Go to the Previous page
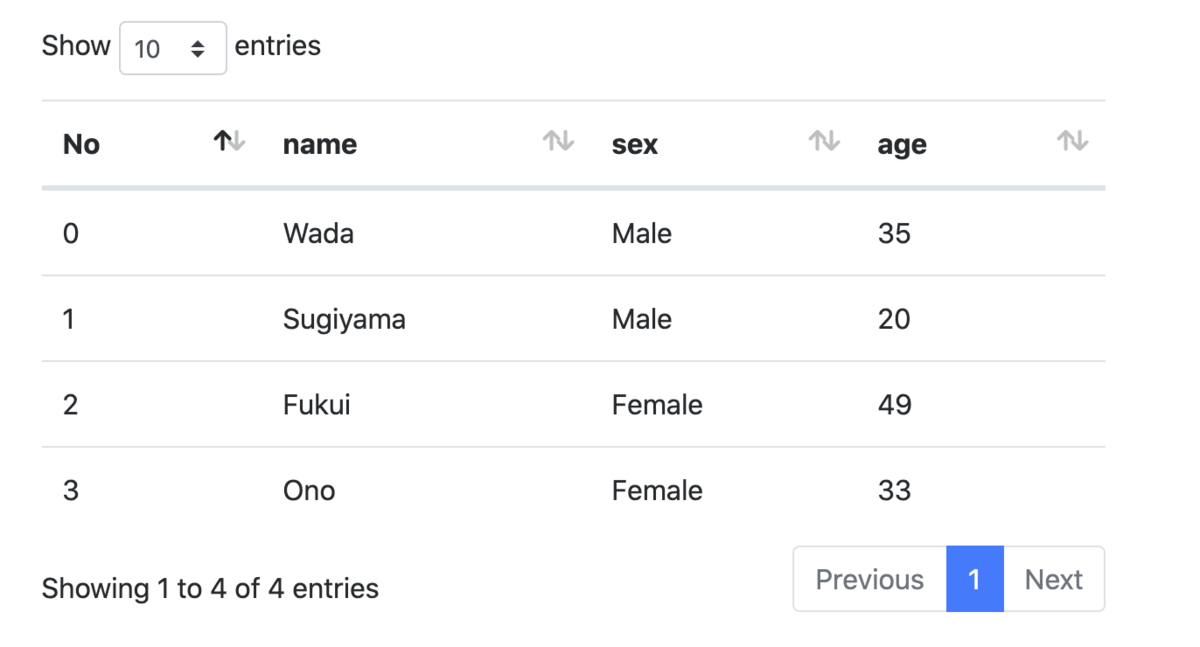This screenshot has height=647, width=1200. point(870,579)
